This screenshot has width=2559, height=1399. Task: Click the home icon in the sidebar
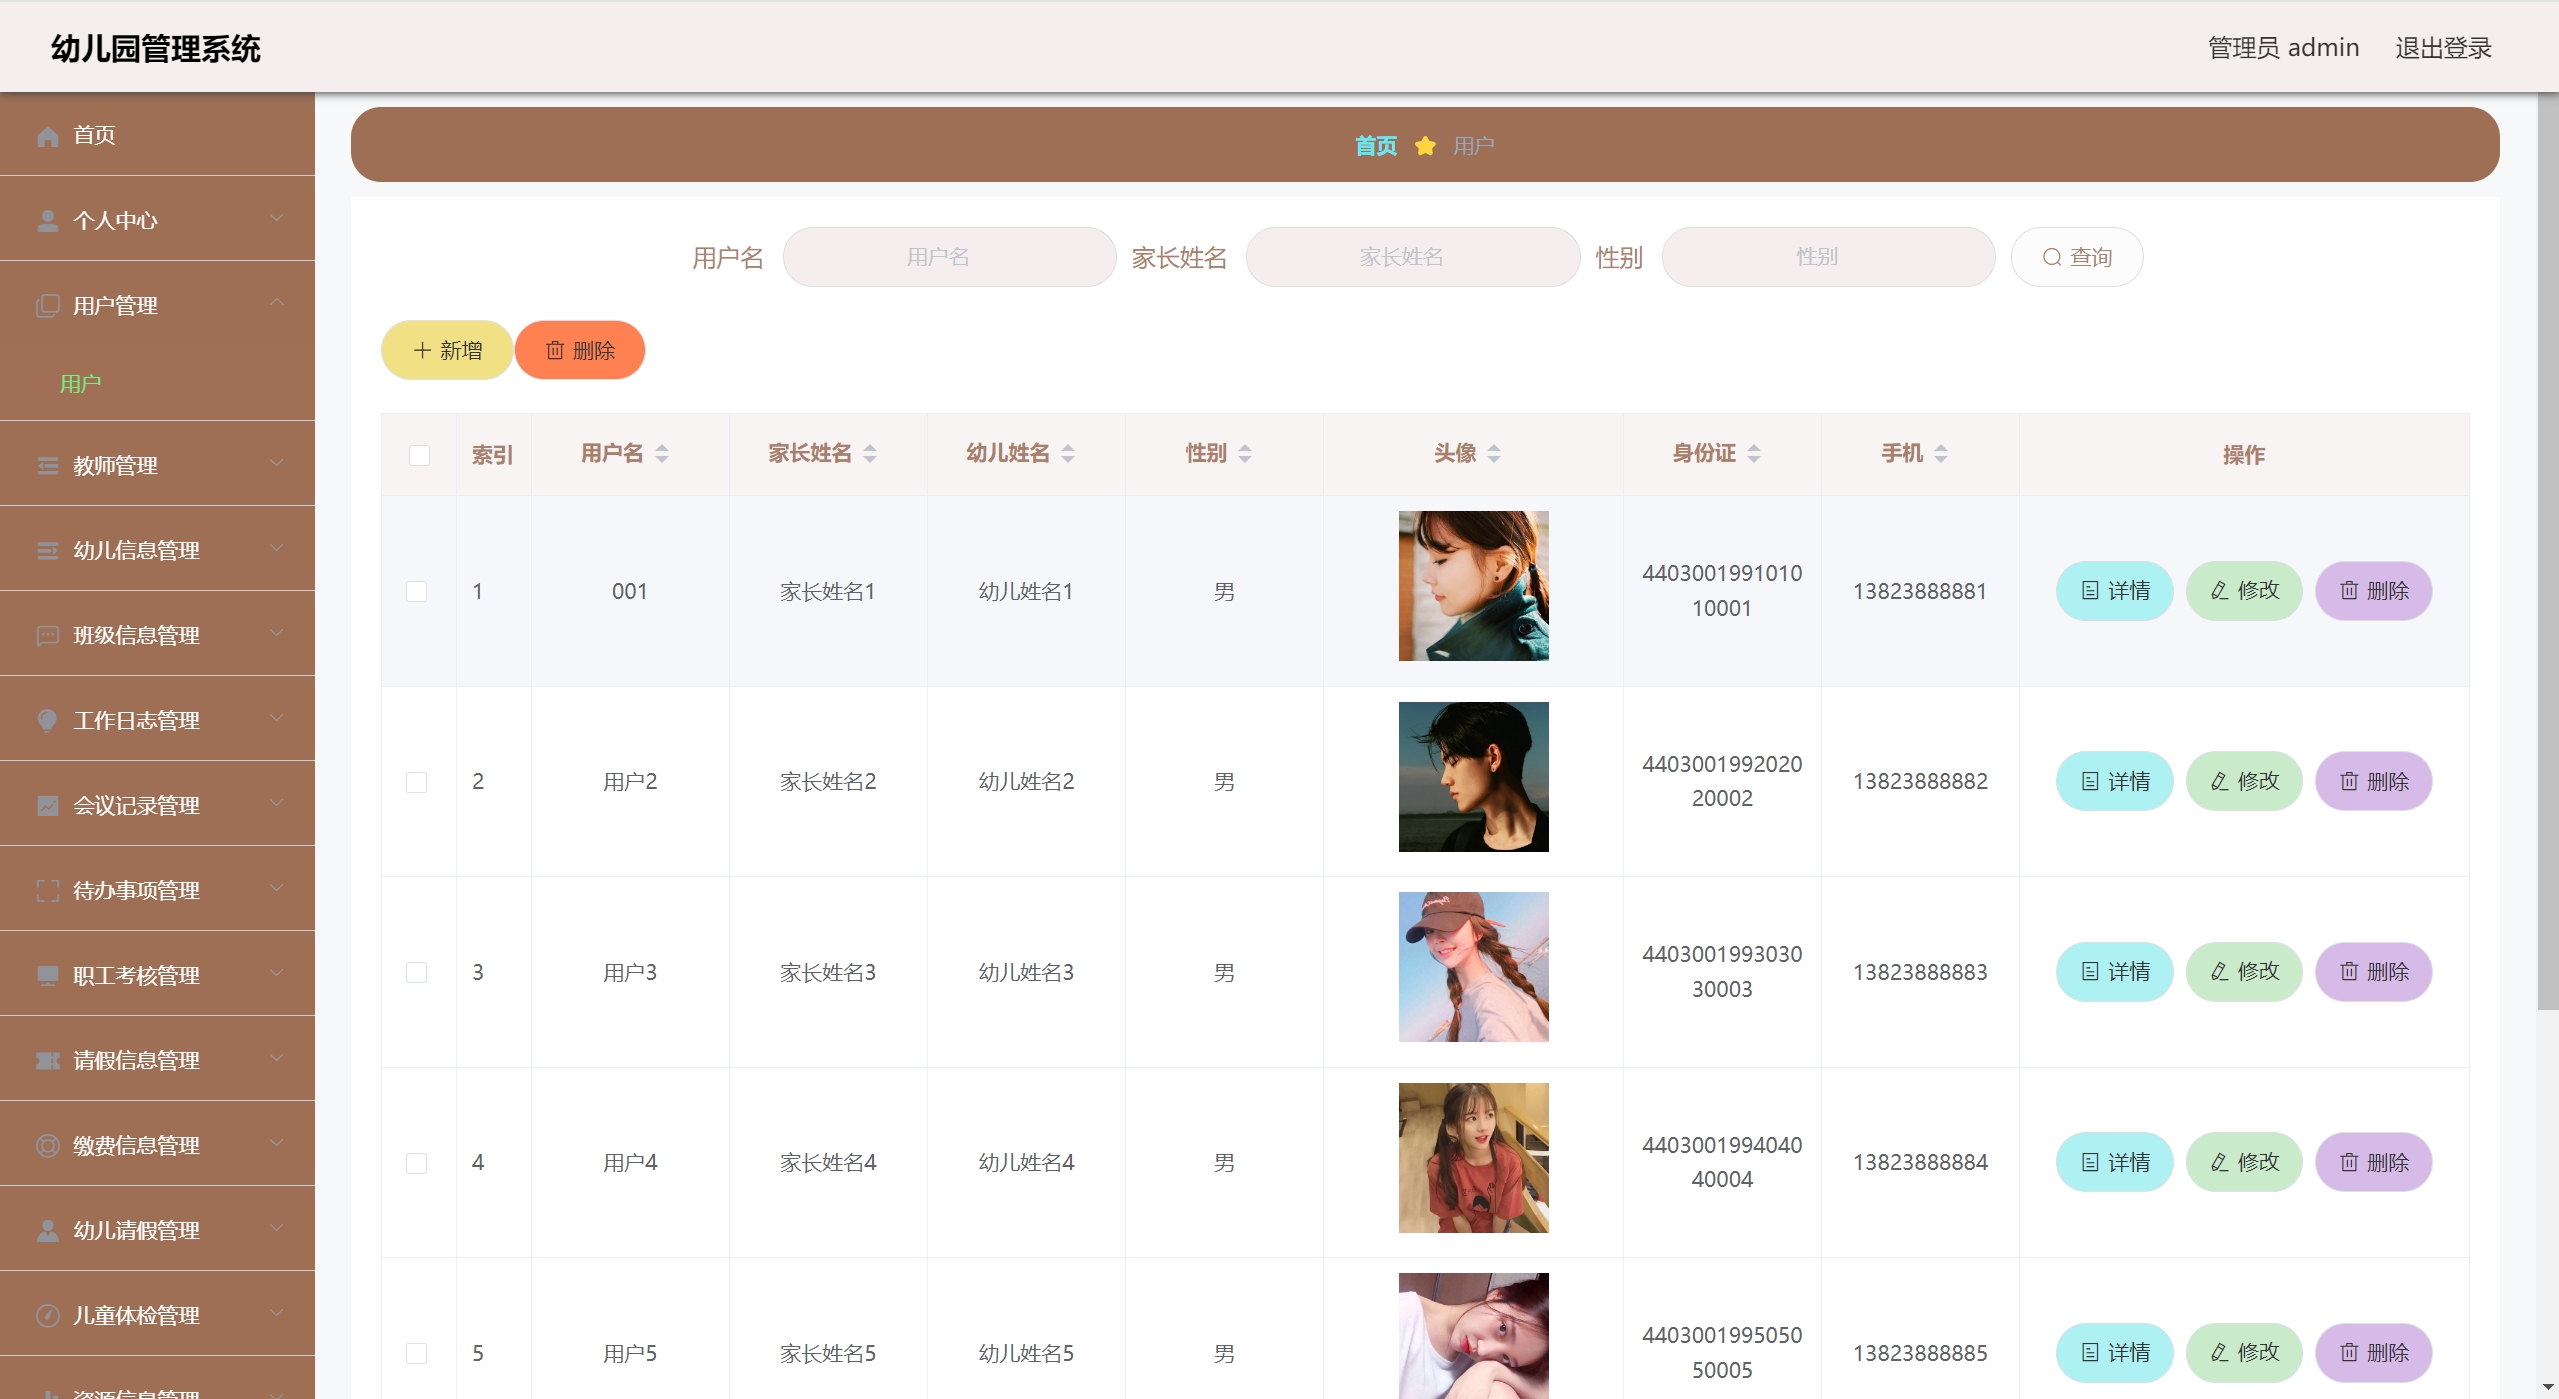pos(47,136)
